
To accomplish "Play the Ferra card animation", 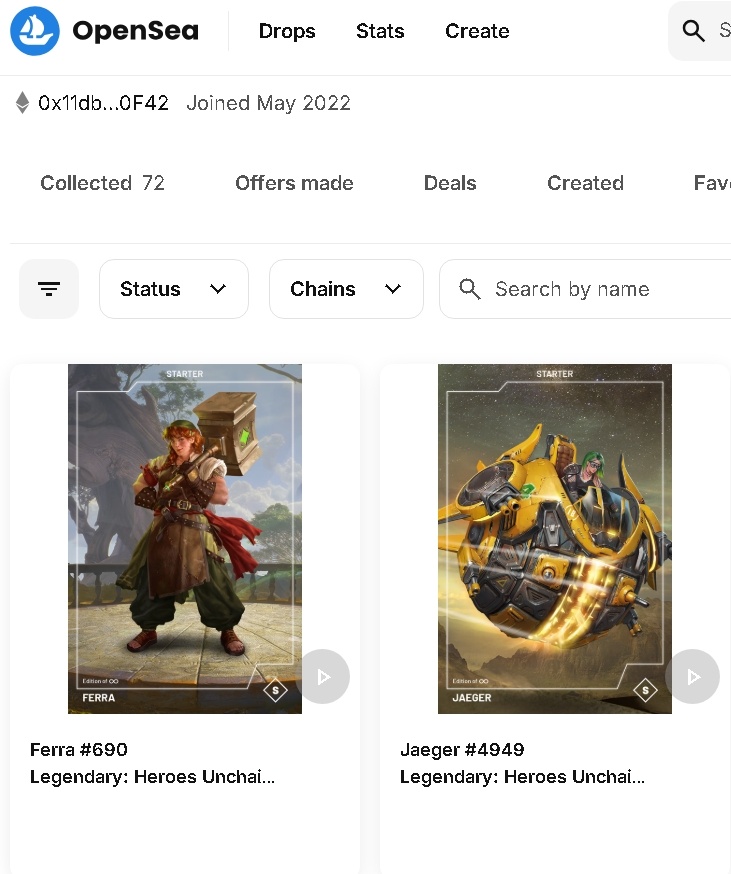I will [x=323, y=677].
